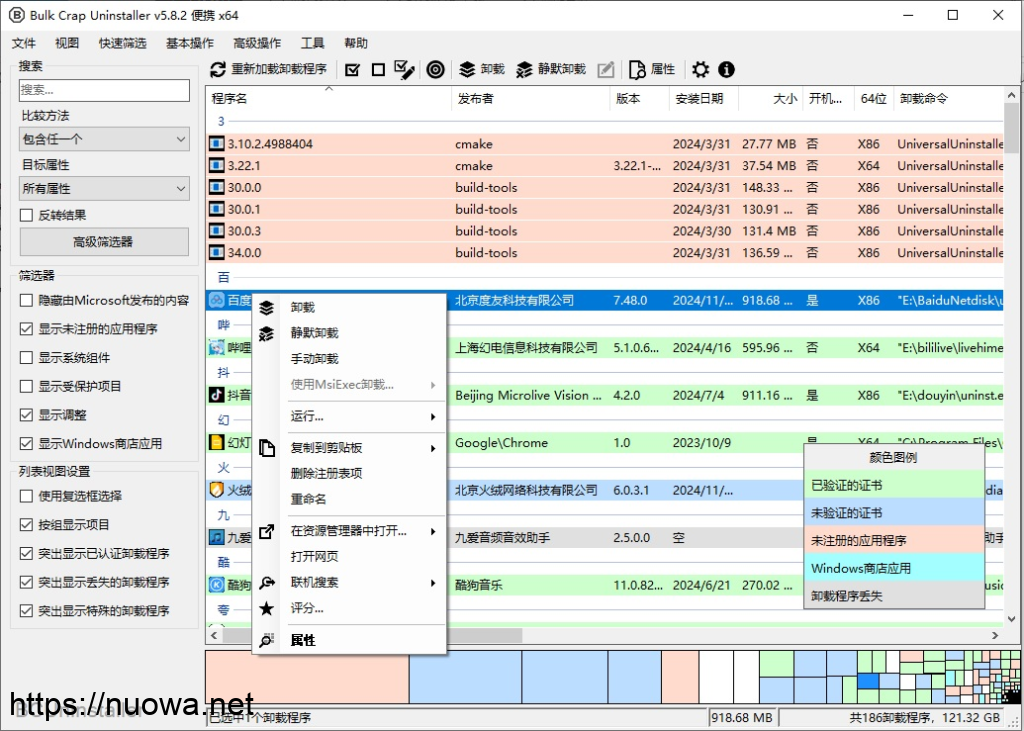1024x731 pixels.
Task: Click the 属性 toolbar button
Action: [x=652, y=70]
